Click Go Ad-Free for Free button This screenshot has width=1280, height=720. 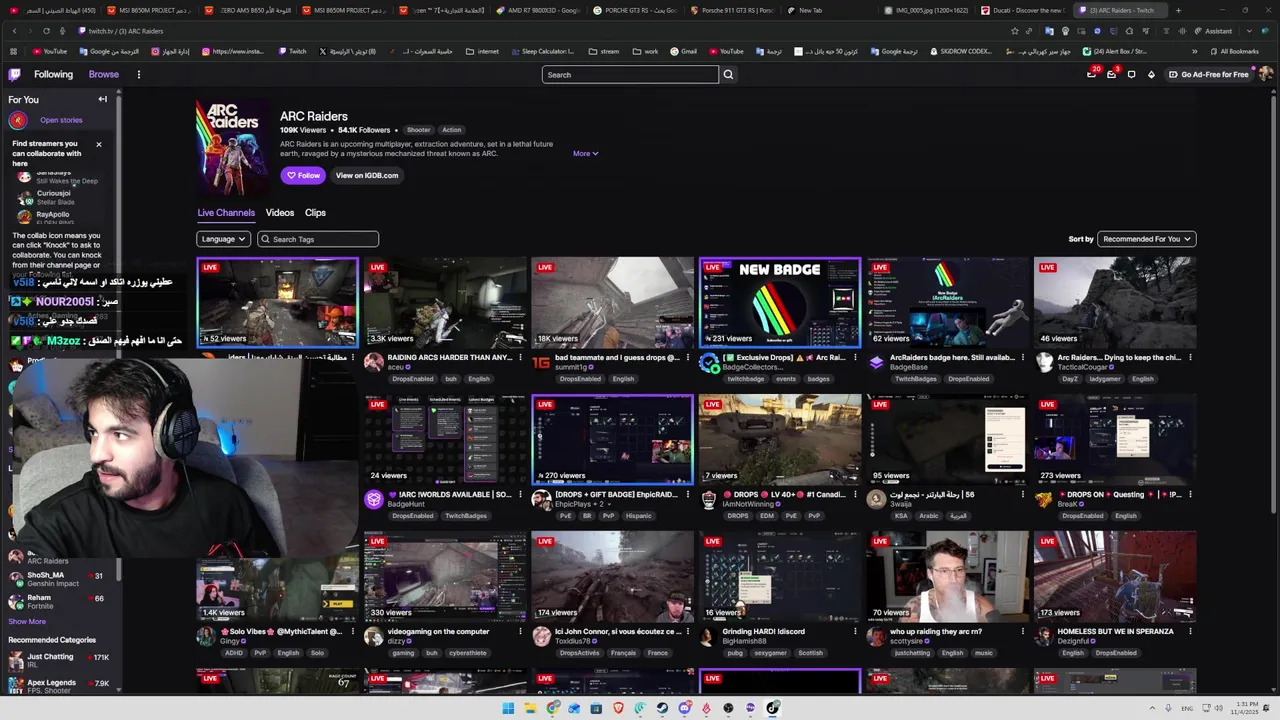pos(1207,74)
